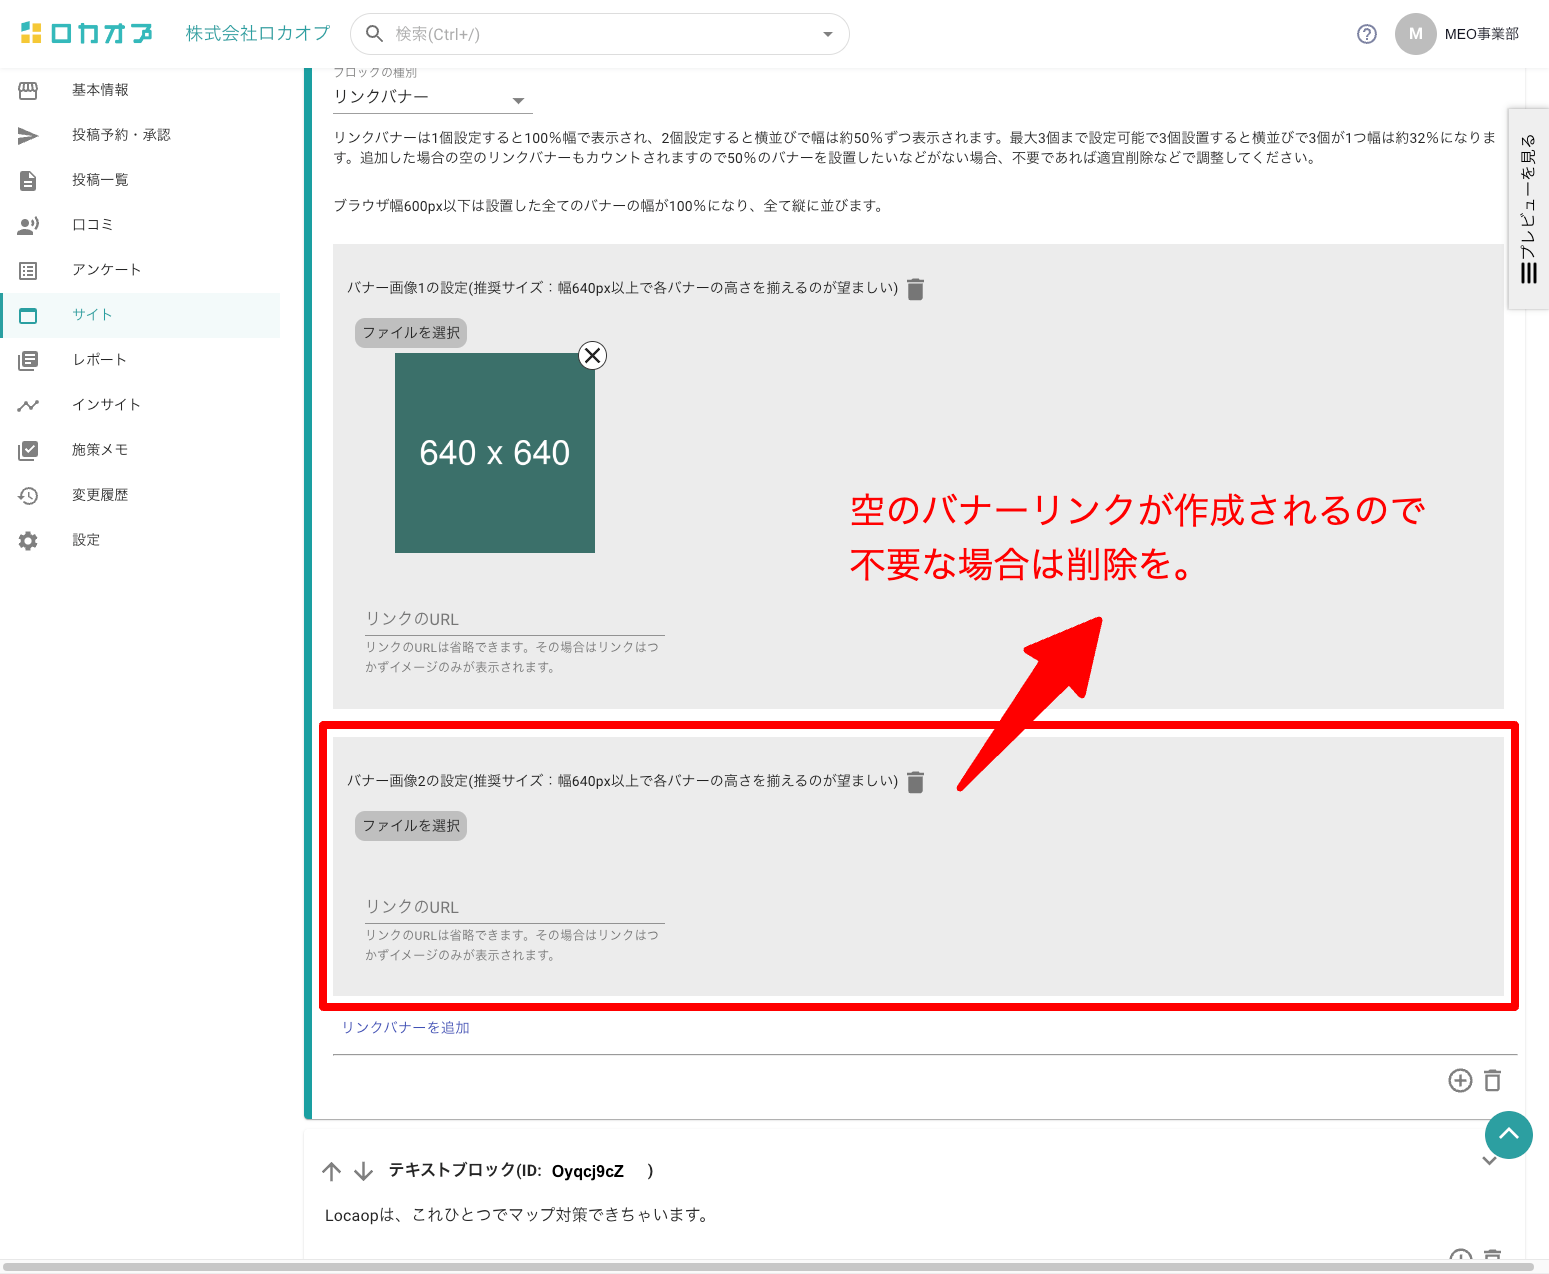Screen dimensions: 1549x1274
Task: Focus the リンクのURL field for banner 2
Action: pos(514,907)
